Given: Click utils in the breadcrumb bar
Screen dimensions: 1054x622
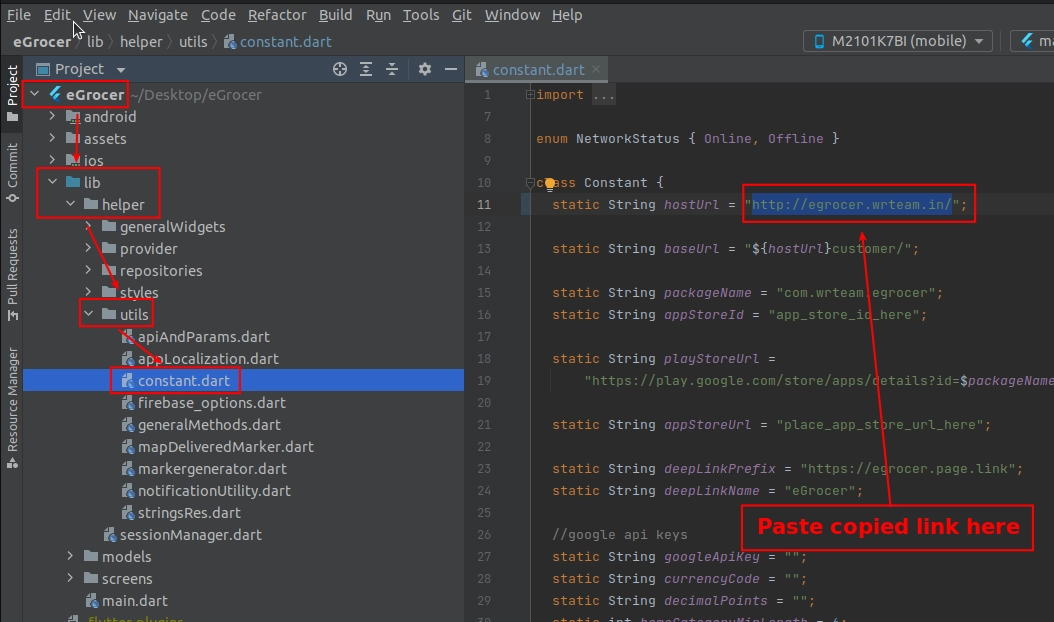Looking at the screenshot, I should click(193, 42).
